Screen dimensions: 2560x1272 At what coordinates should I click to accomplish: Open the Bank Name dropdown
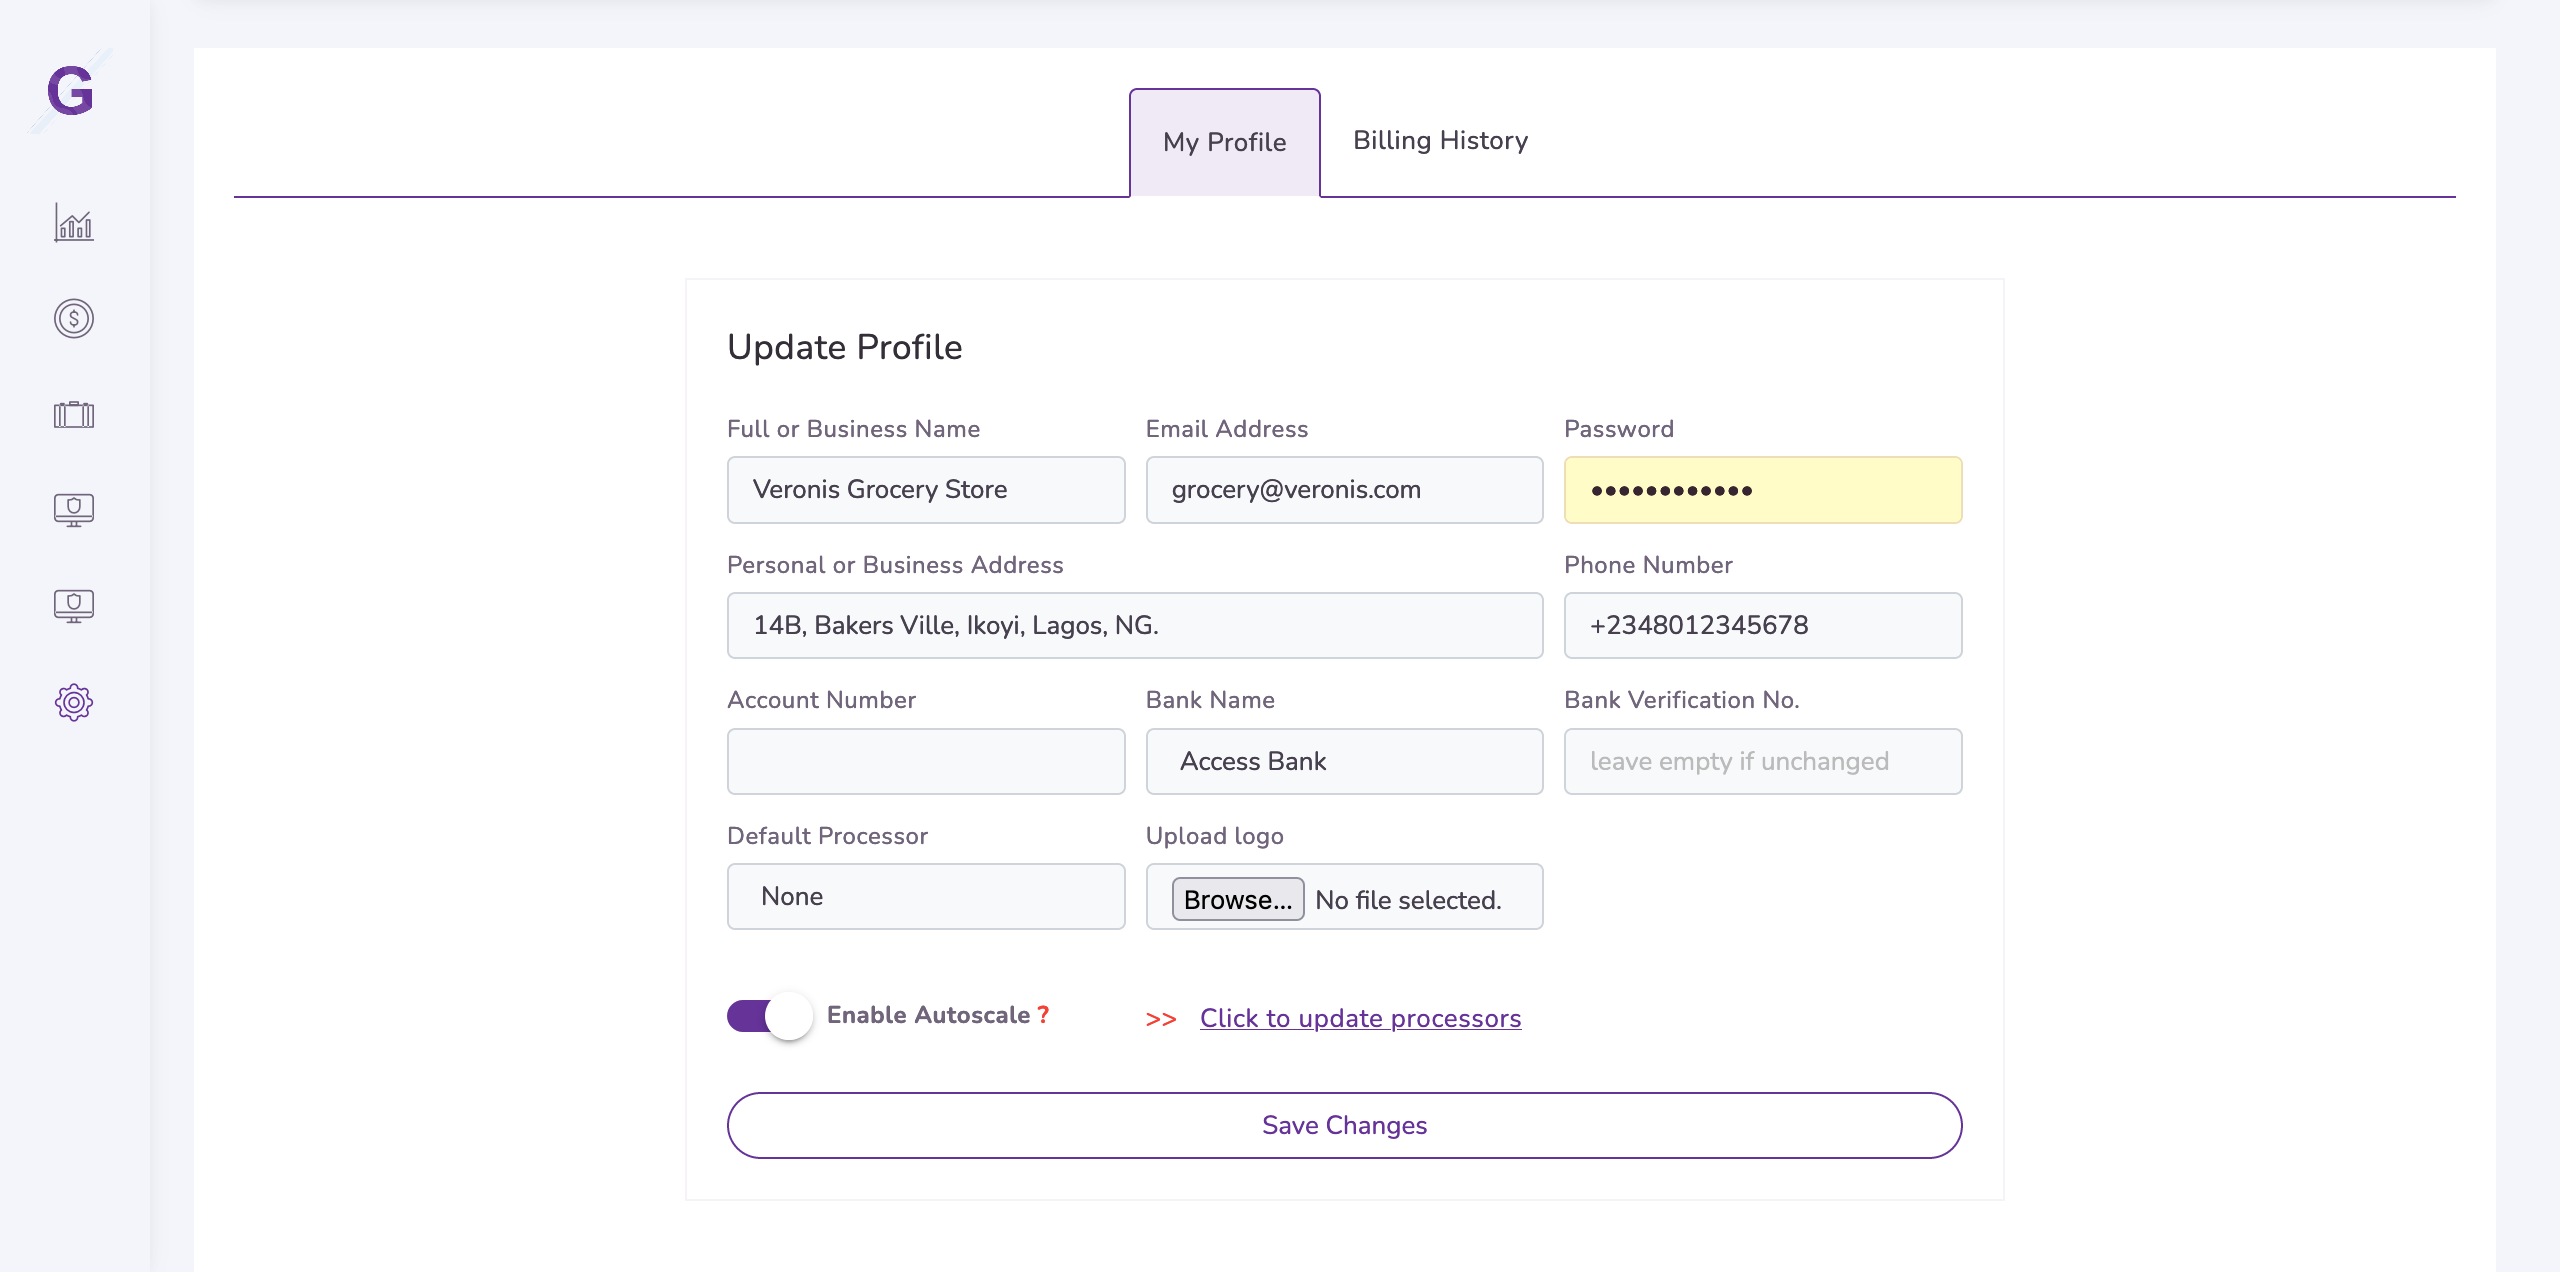pyautogui.click(x=1344, y=761)
